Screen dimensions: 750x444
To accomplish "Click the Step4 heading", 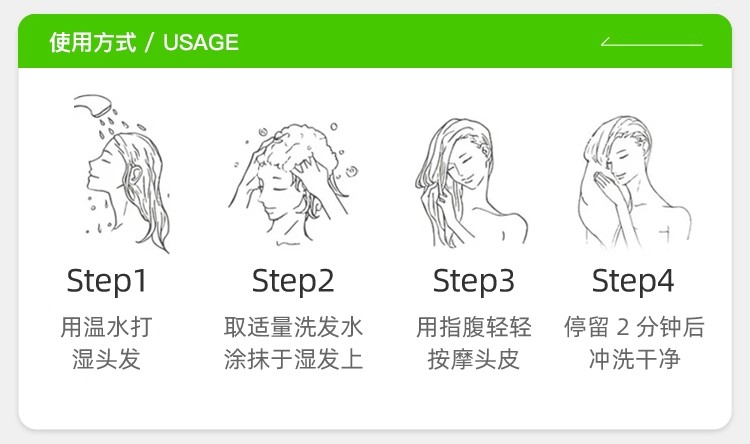I will coord(633,281).
